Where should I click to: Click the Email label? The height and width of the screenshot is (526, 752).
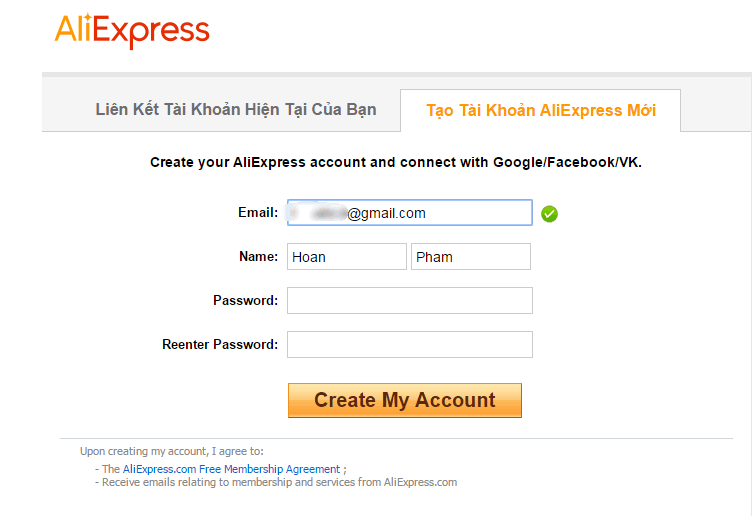[258, 213]
